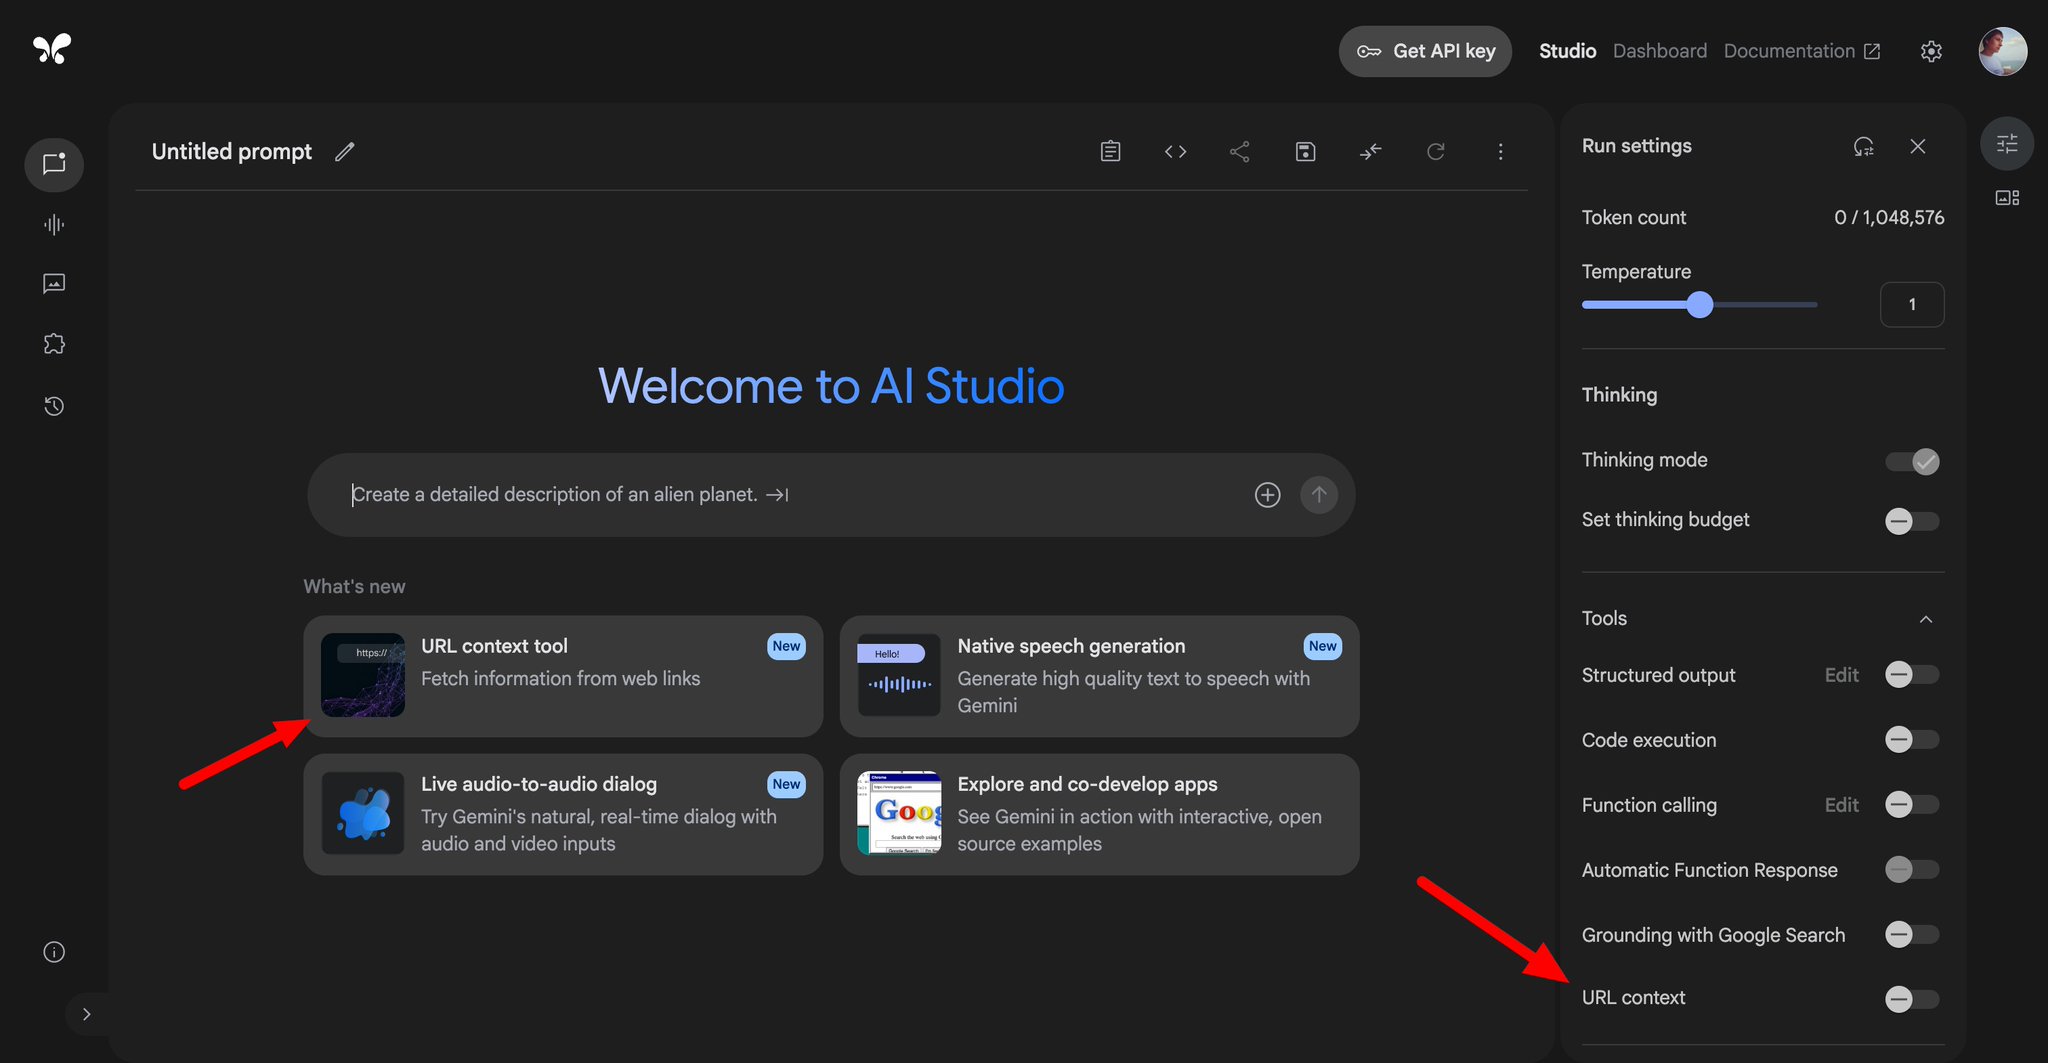Adjust the Temperature slider handle
This screenshot has width=2048, height=1063.
[1700, 305]
